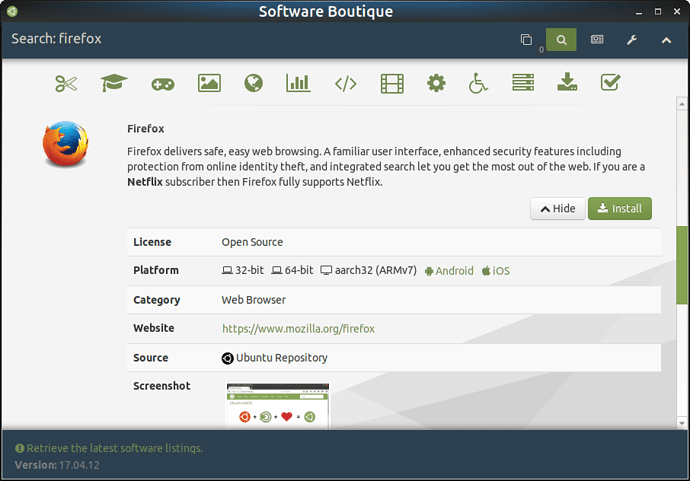The image size is (690, 481).
Task: Maximize the Software Boutique window
Action: click(658, 11)
